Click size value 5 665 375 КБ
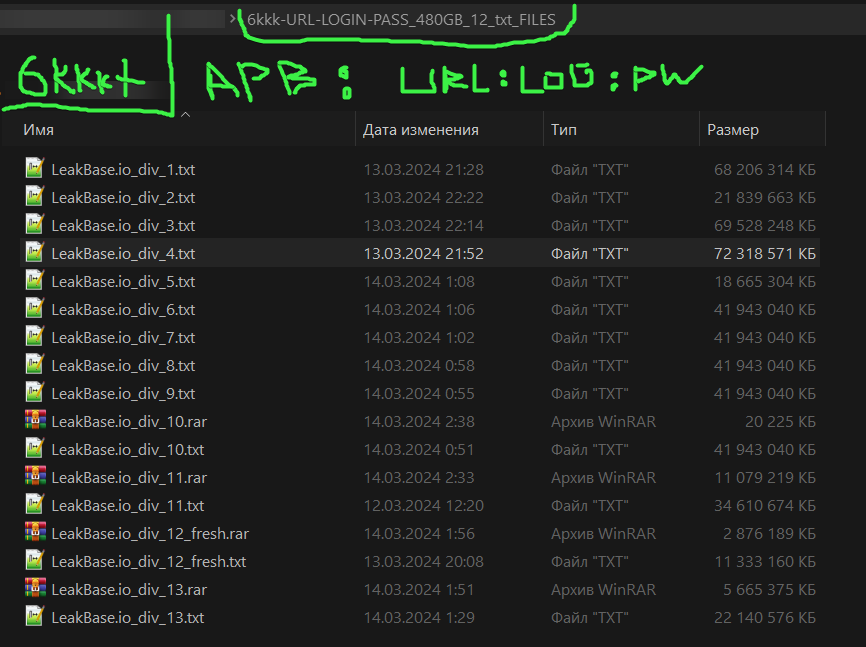 click(x=769, y=590)
